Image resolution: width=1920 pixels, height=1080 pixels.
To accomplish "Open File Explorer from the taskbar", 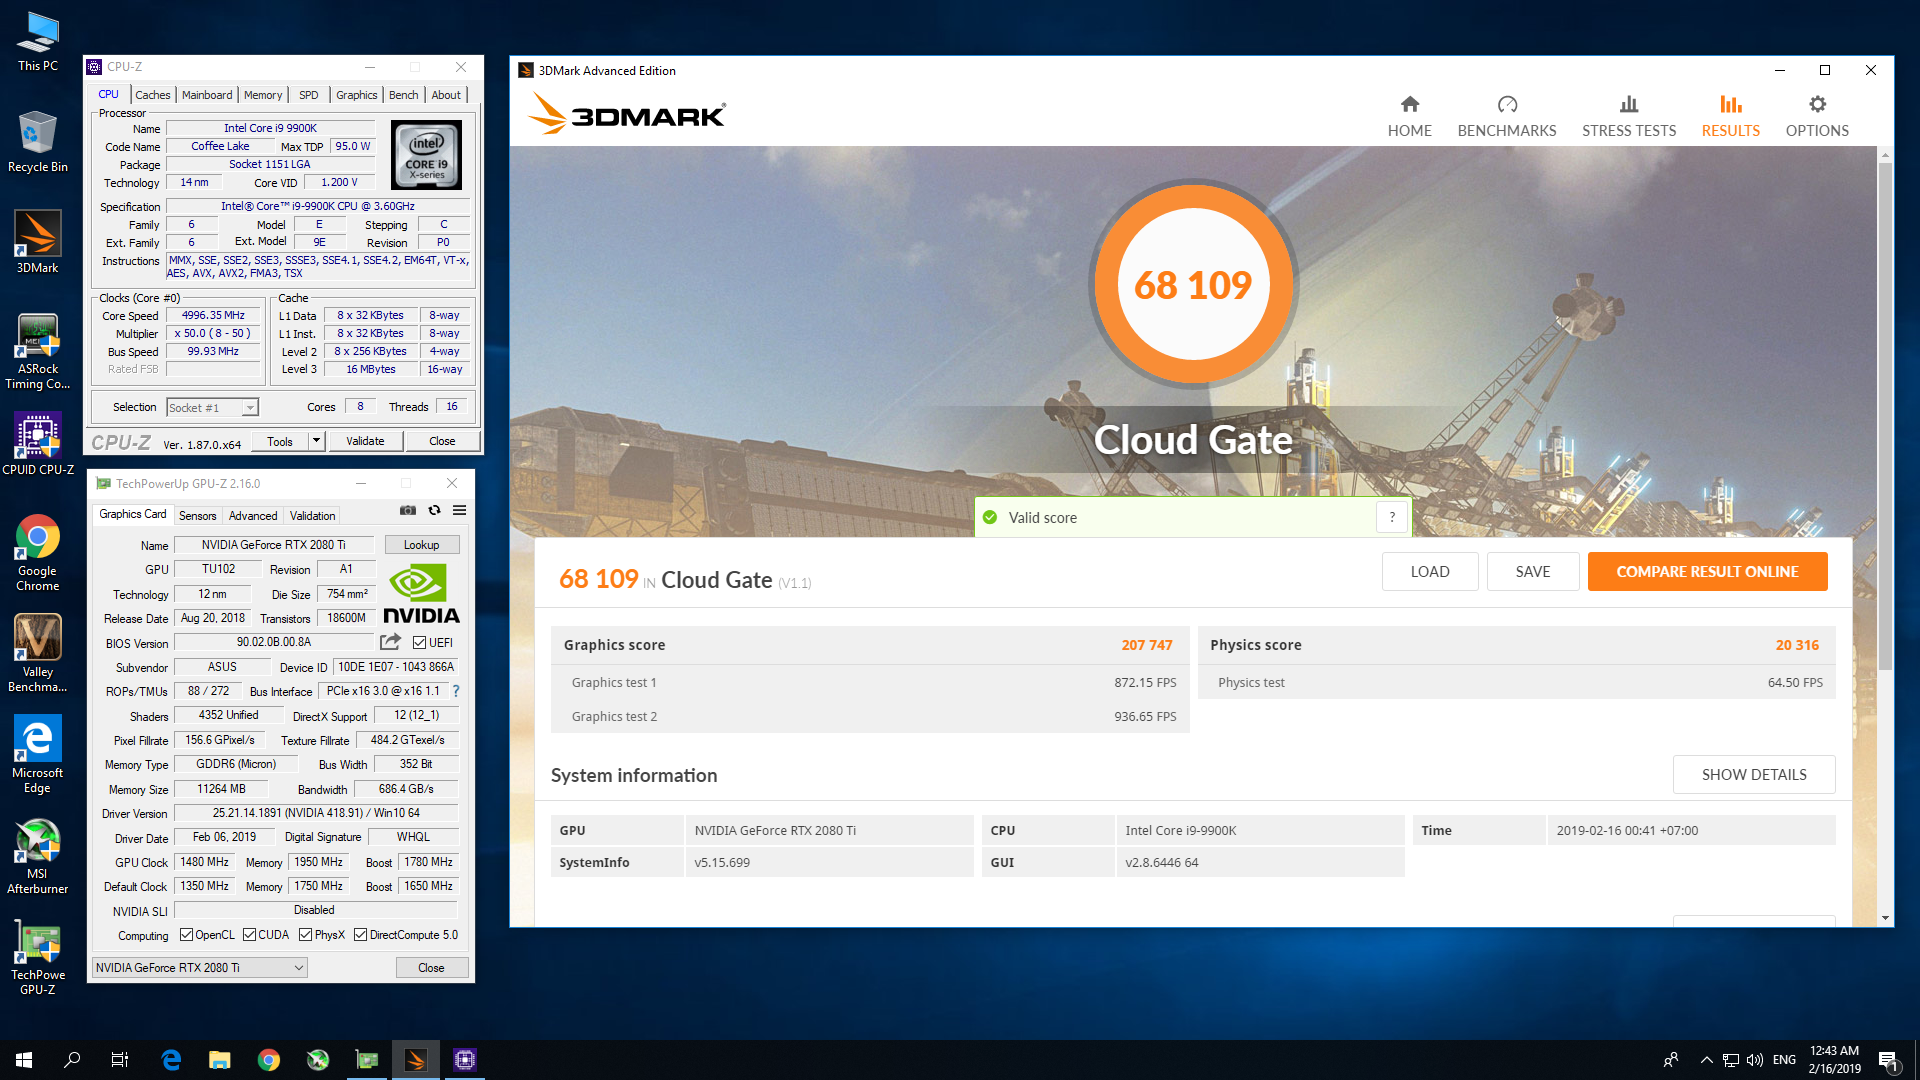I will [x=220, y=1060].
